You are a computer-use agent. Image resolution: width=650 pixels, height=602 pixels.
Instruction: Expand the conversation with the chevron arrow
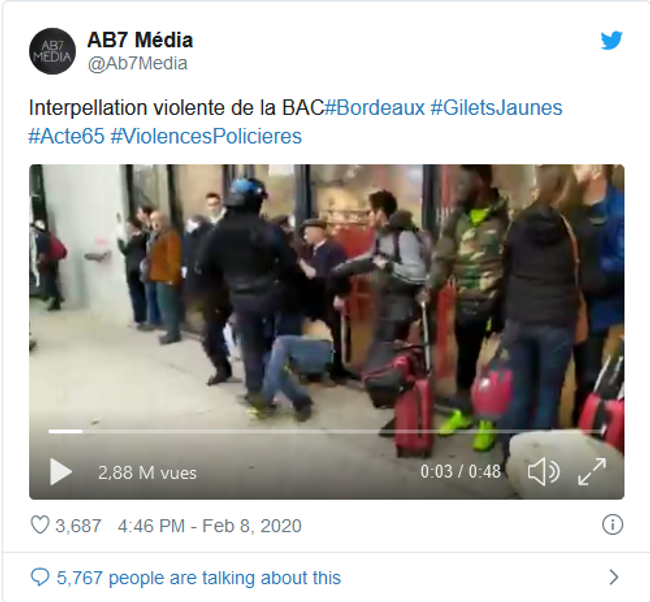click(x=614, y=577)
